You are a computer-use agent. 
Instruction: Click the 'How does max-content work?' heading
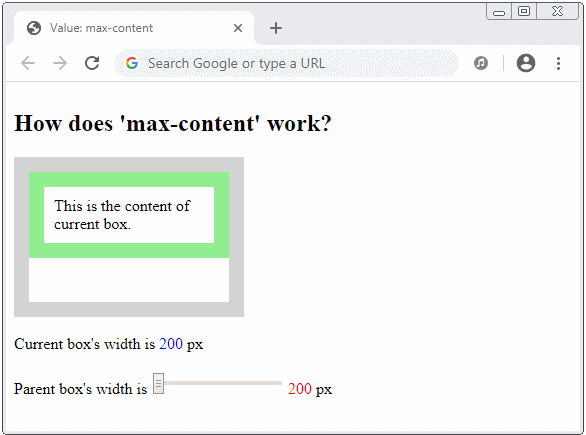pos(173,123)
